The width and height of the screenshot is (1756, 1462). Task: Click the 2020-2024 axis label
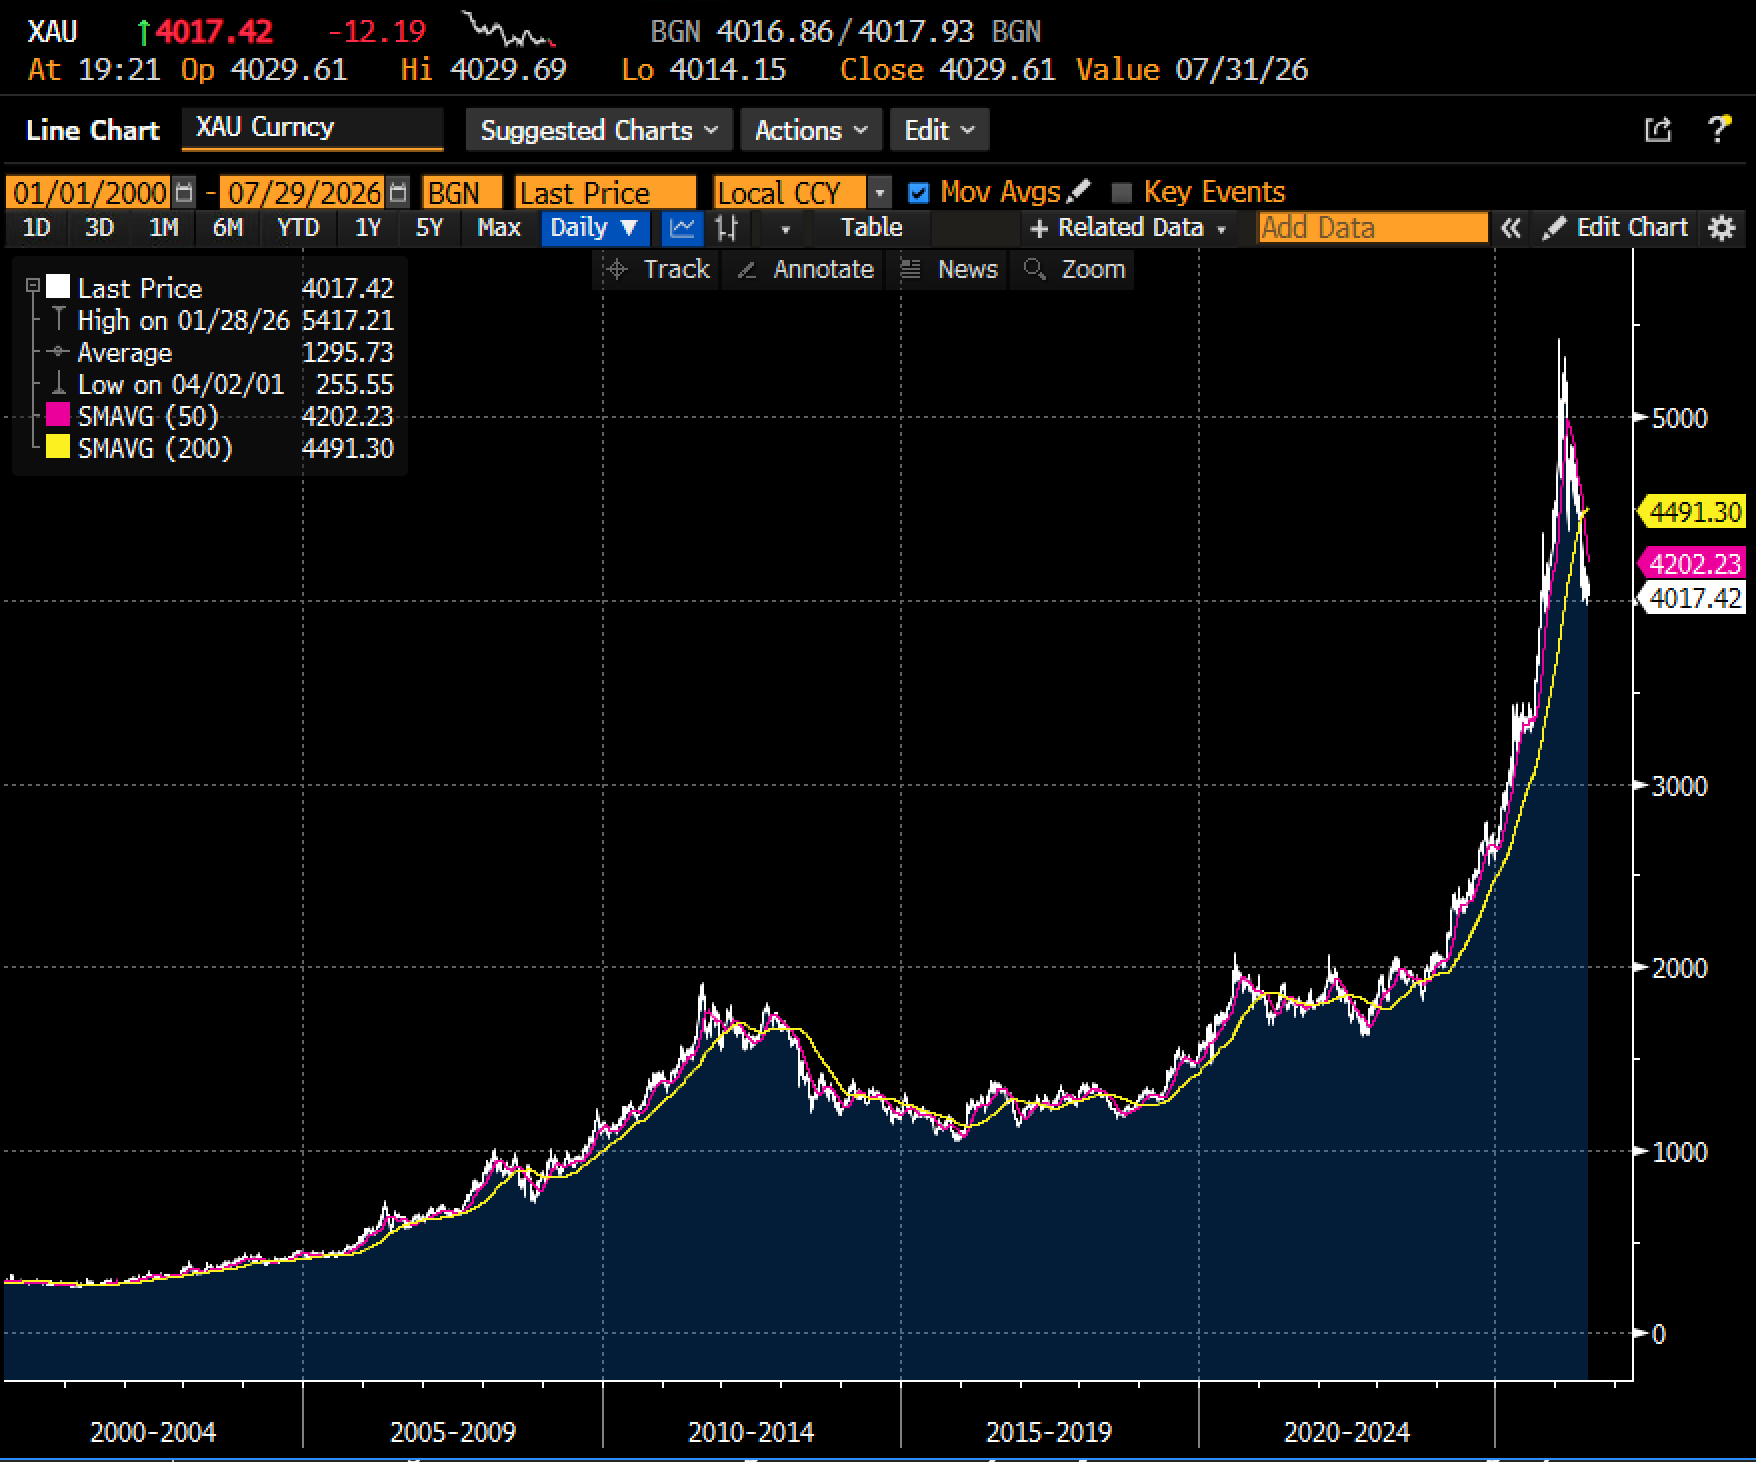(1347, 1433)
